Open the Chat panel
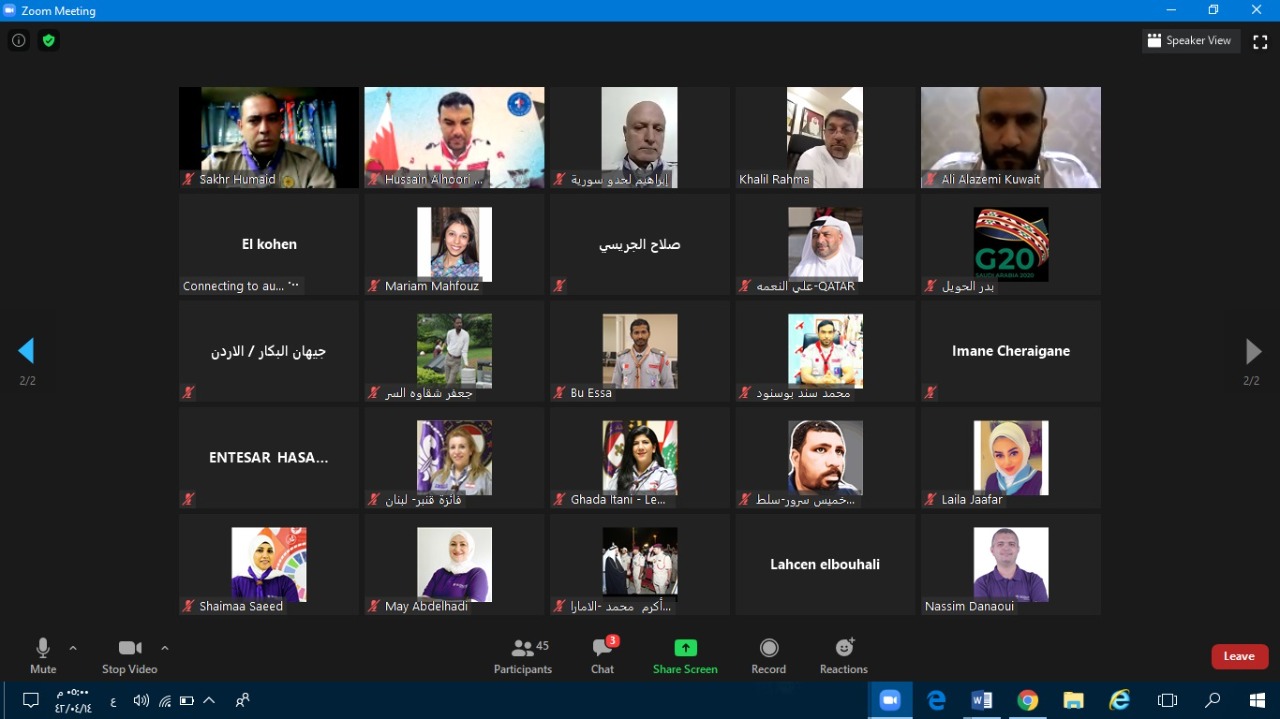 pos(602,656)
